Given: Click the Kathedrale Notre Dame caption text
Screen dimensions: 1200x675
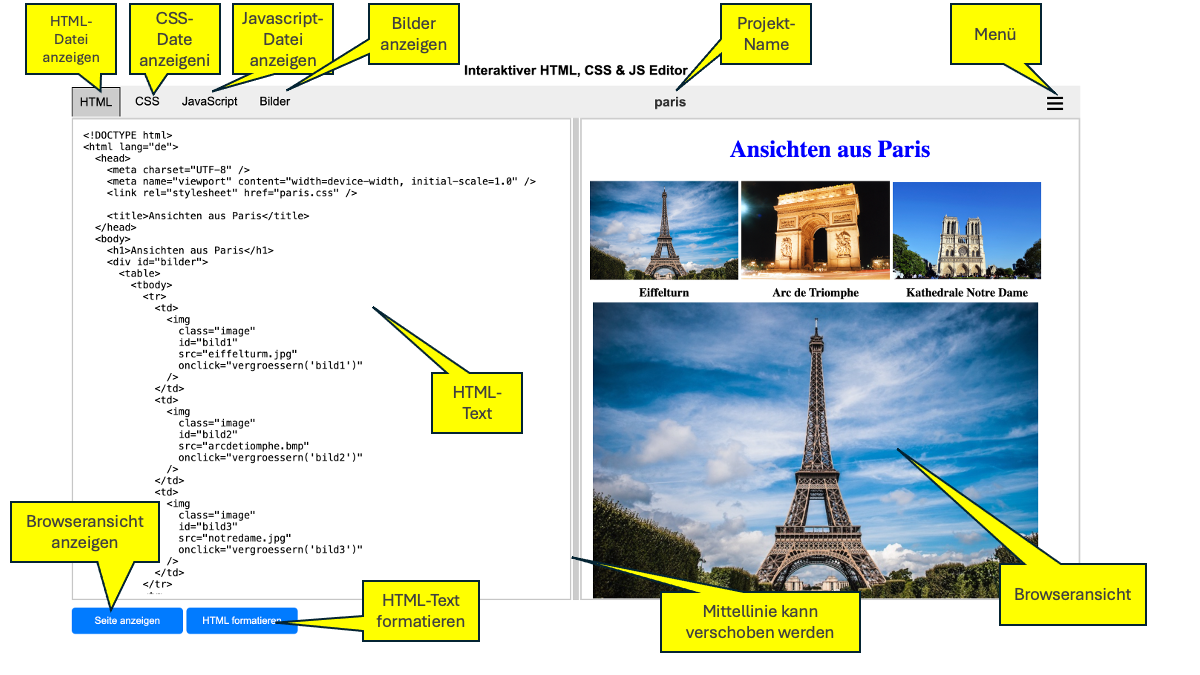Looking at the screenshot, I should (966, 293).
